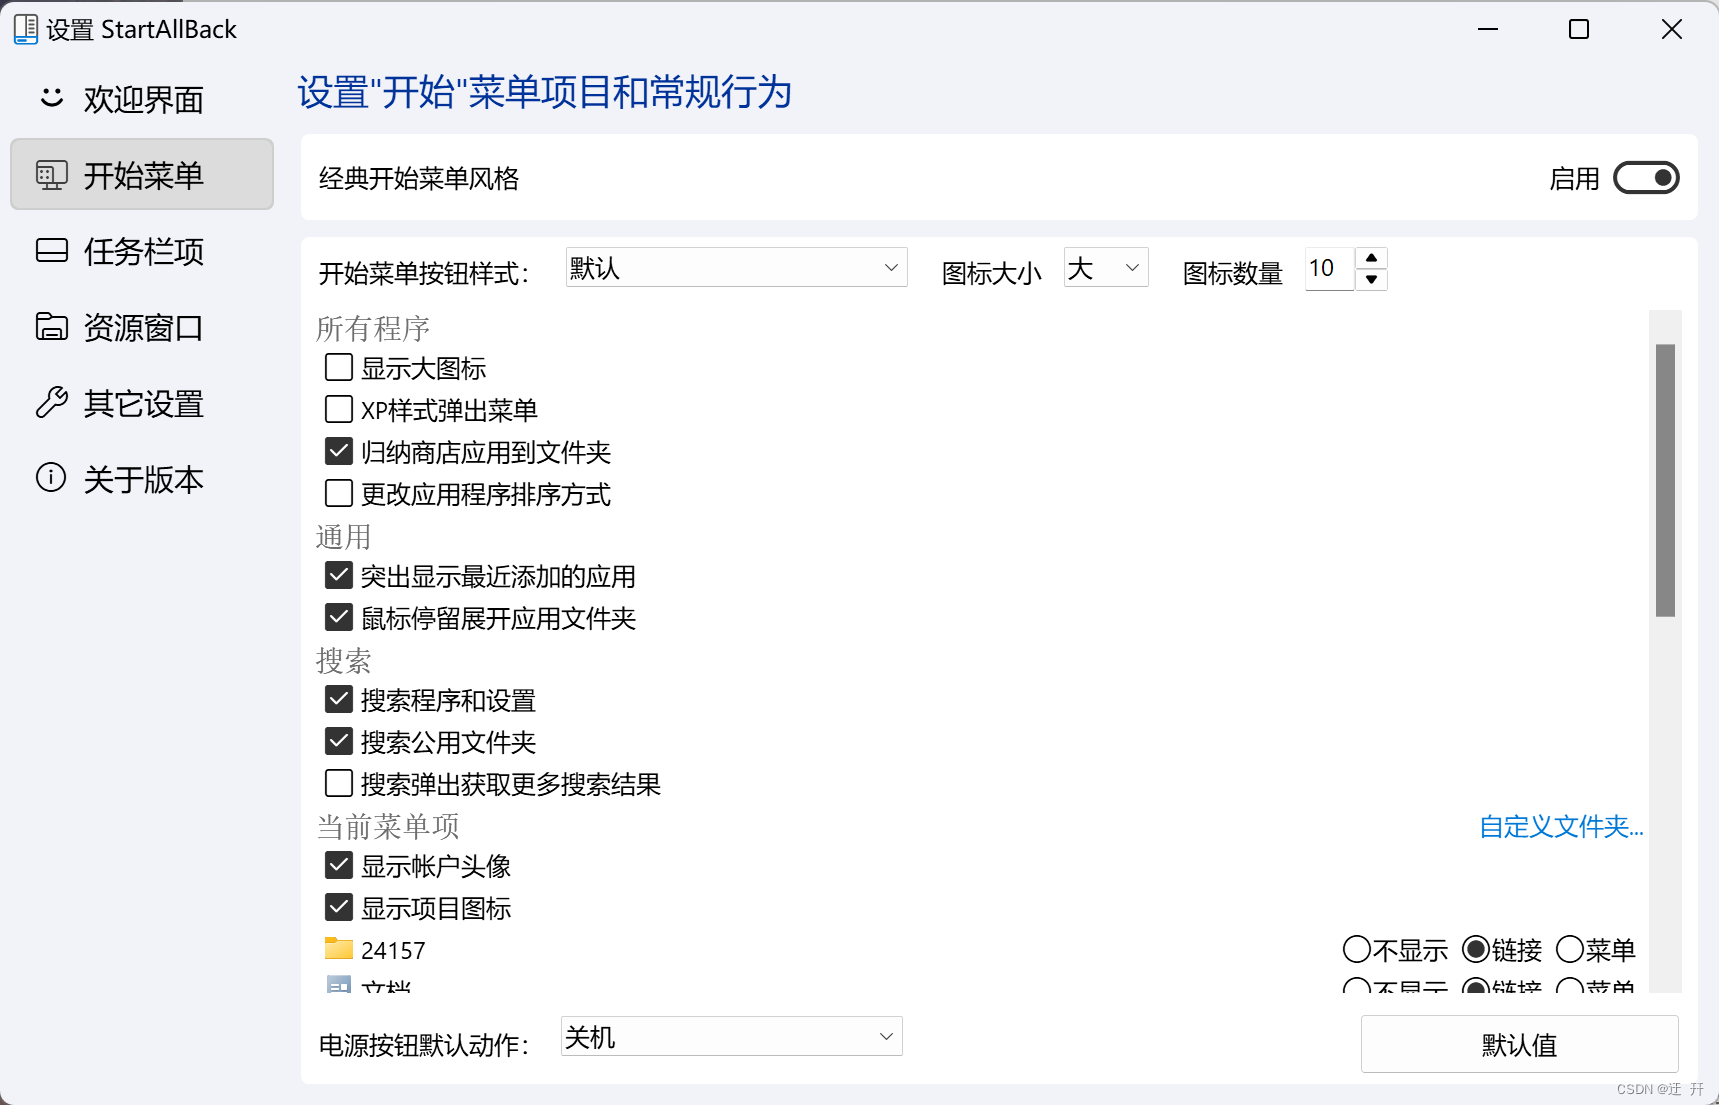Choose 菜单 radio for 24157 row
The height and width of the screenshot is (1105, 1719).
coord(1570,948)
